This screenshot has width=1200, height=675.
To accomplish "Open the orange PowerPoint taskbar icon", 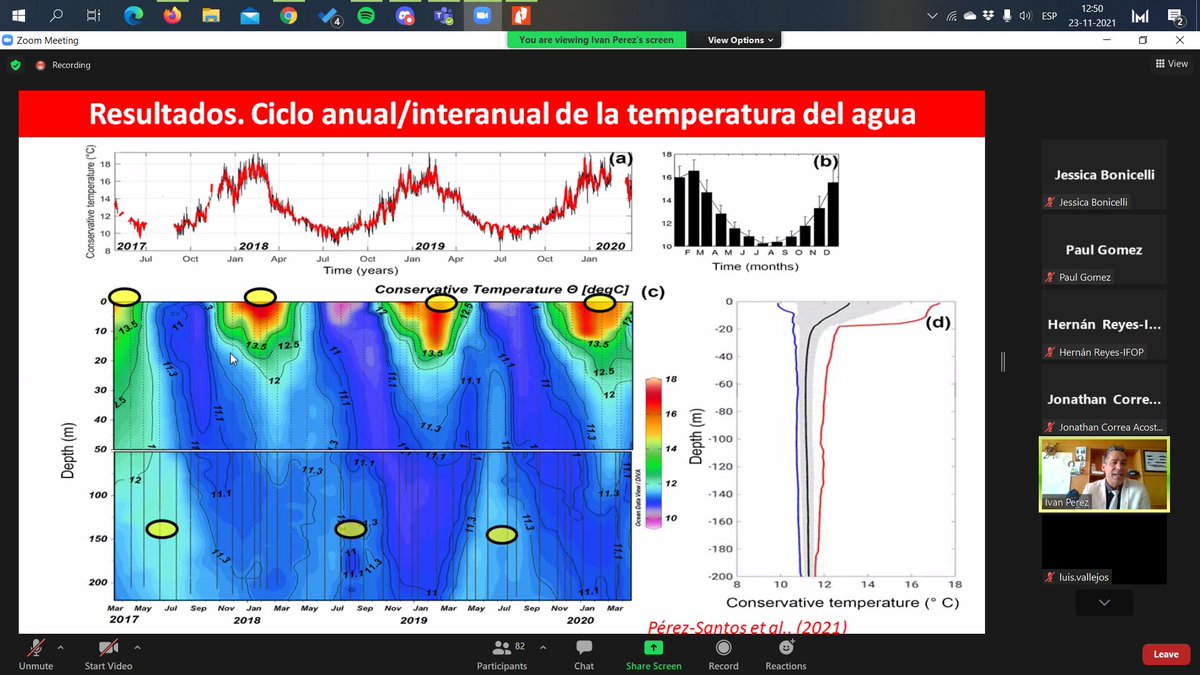I will coord(520,16).
